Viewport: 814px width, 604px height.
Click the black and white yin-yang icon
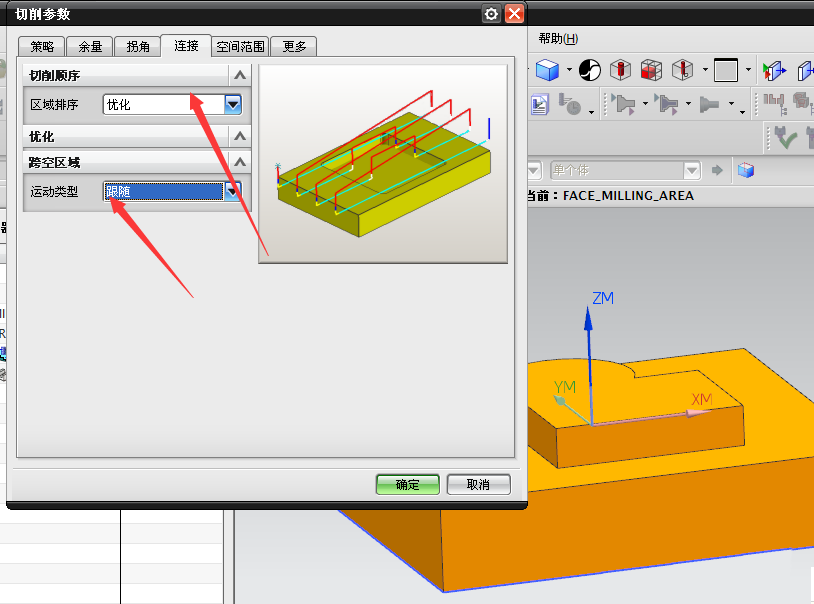tap(590, 70)
